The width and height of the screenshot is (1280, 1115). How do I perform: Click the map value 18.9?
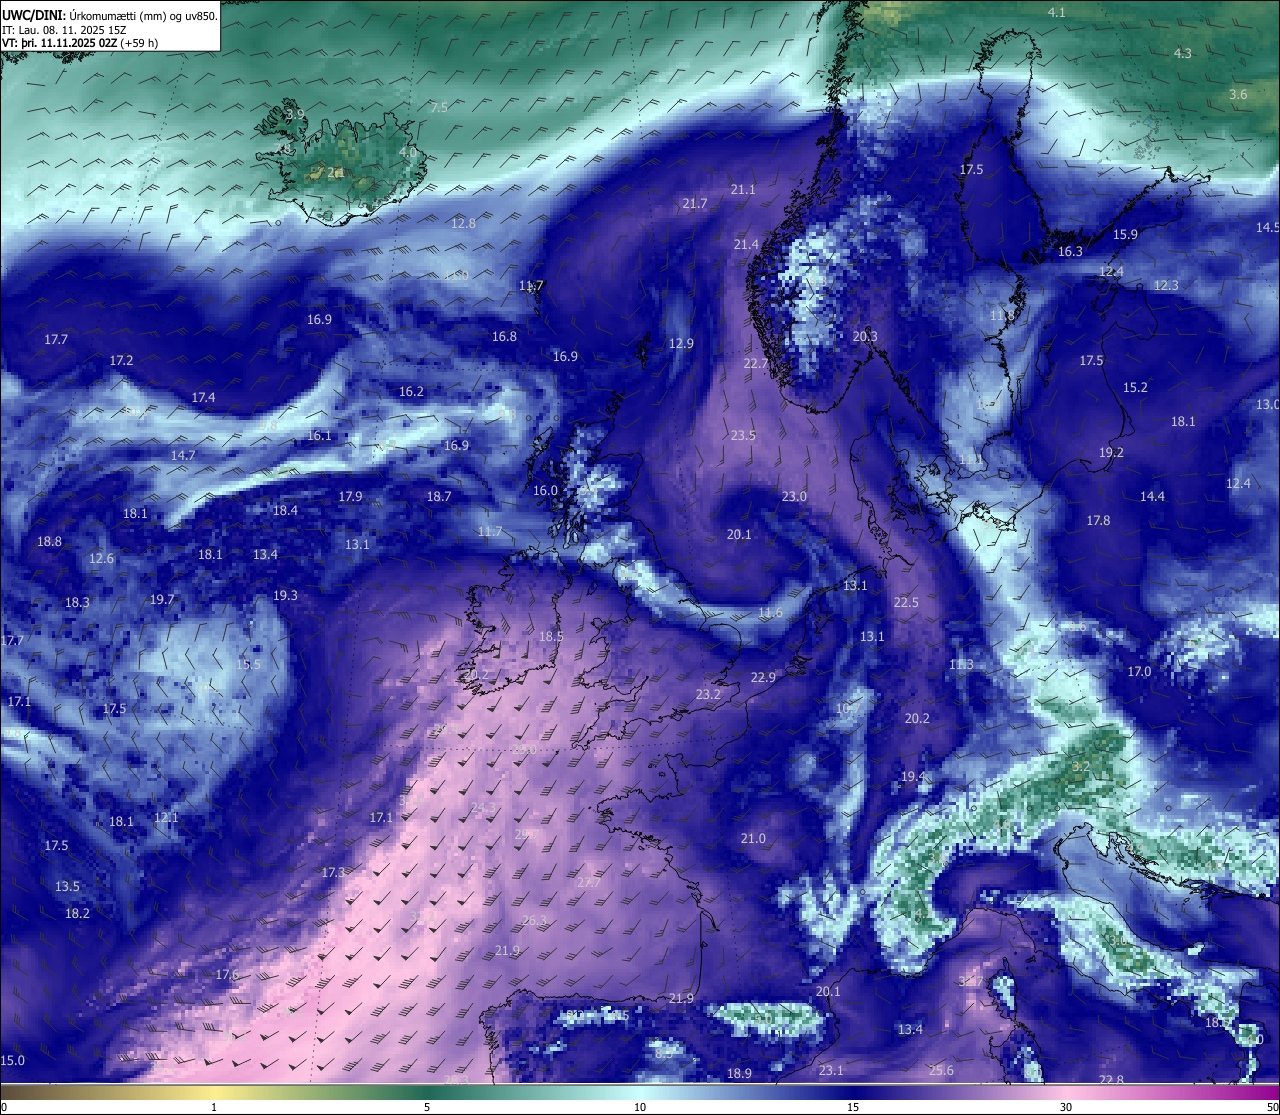[x=739, y=1073]
